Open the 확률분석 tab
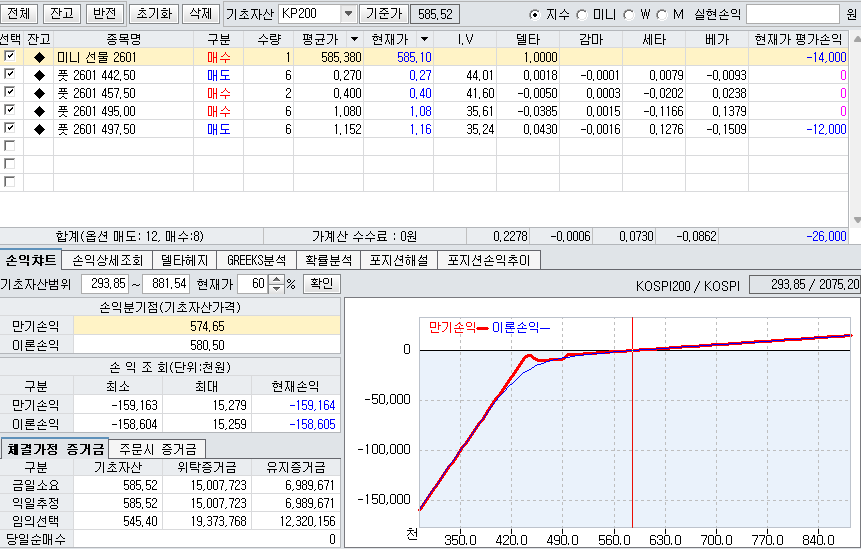 [328, 260]
